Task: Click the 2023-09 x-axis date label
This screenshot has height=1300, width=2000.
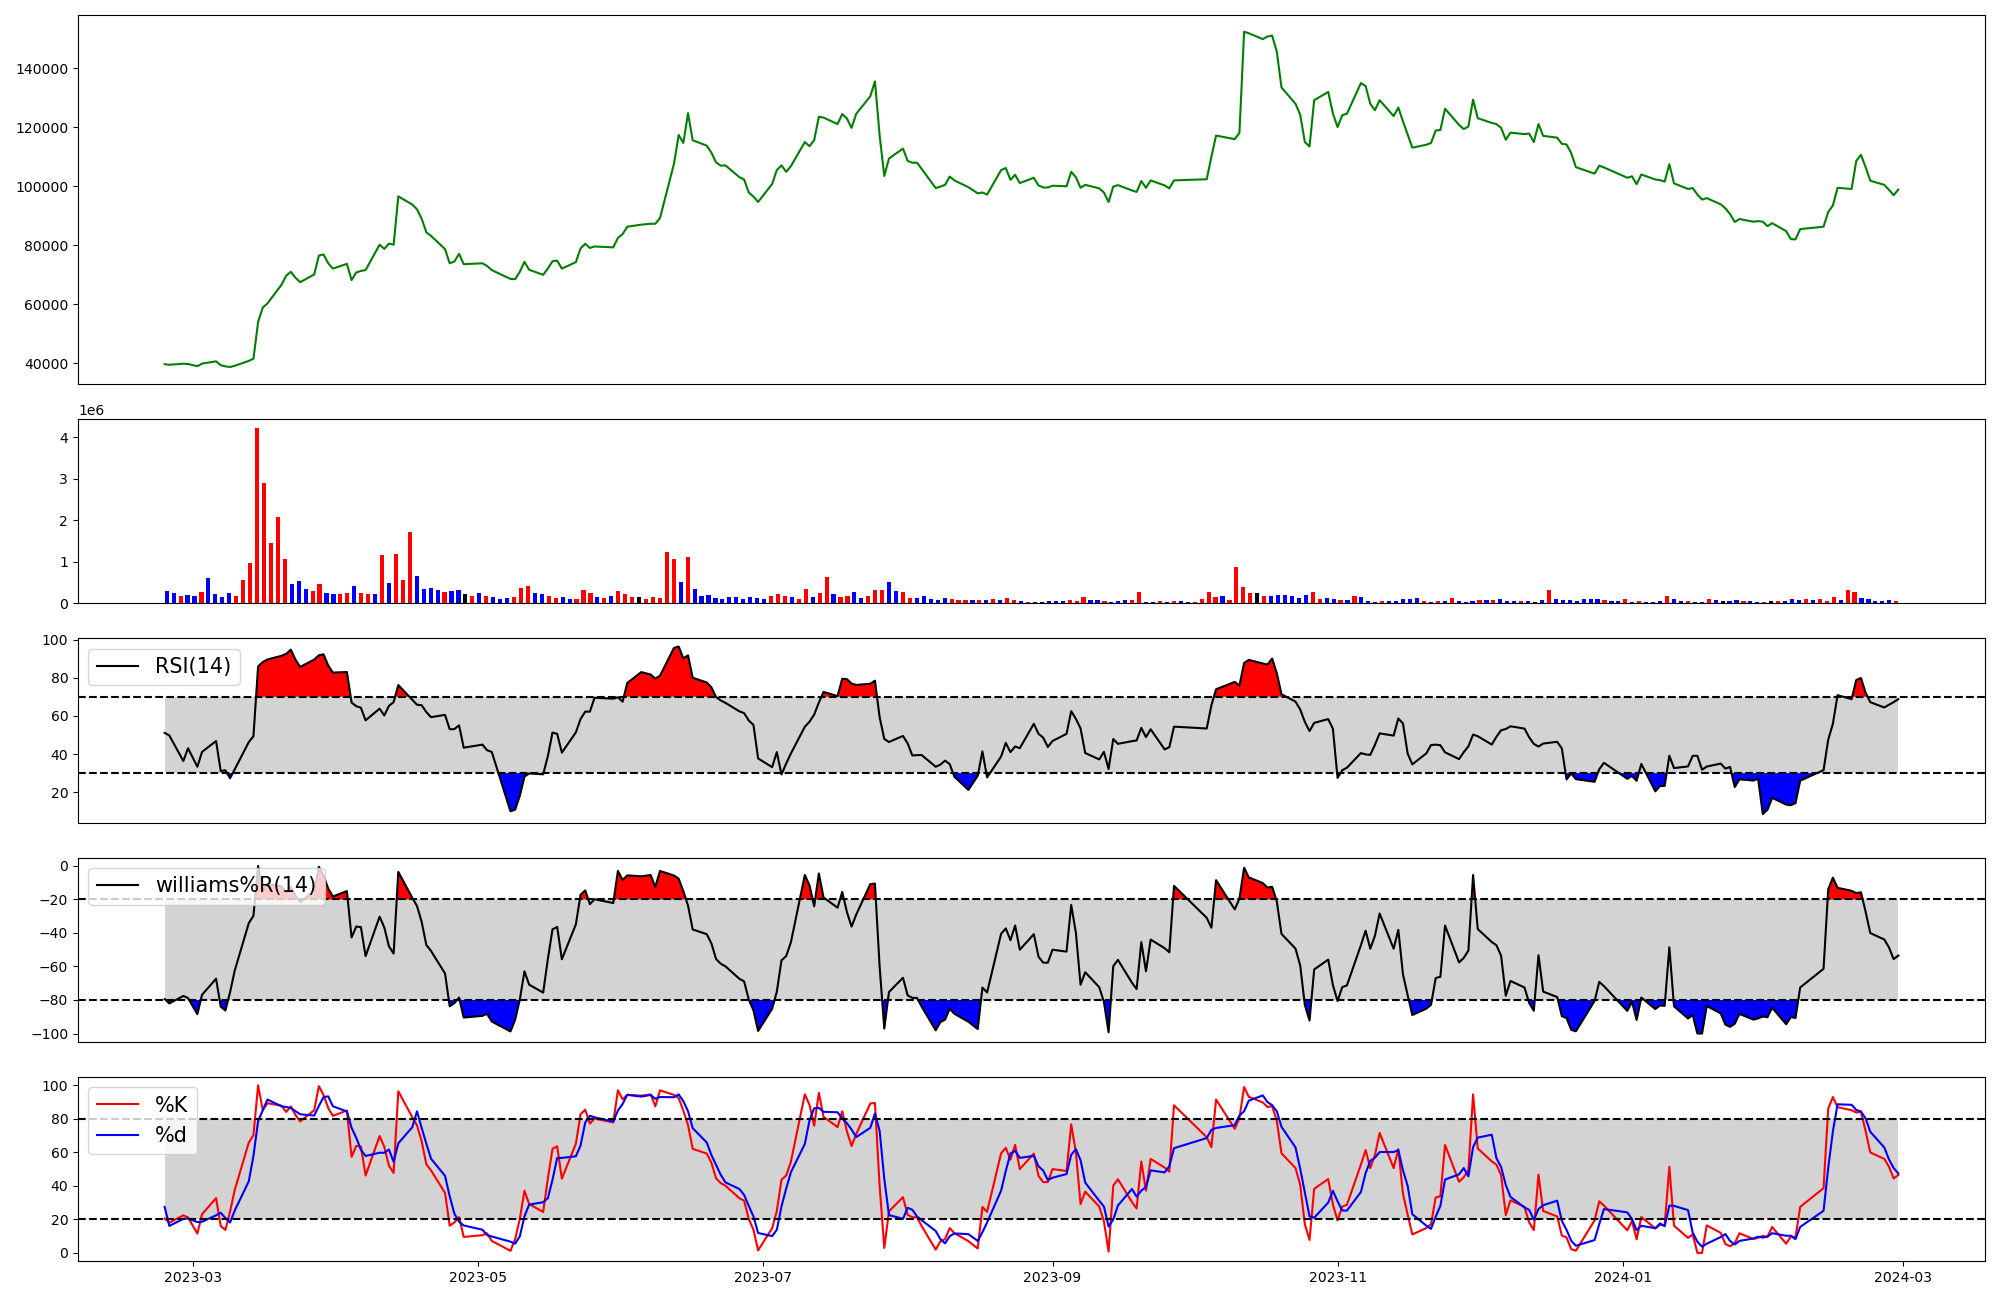Action: click(1053, 1277)
